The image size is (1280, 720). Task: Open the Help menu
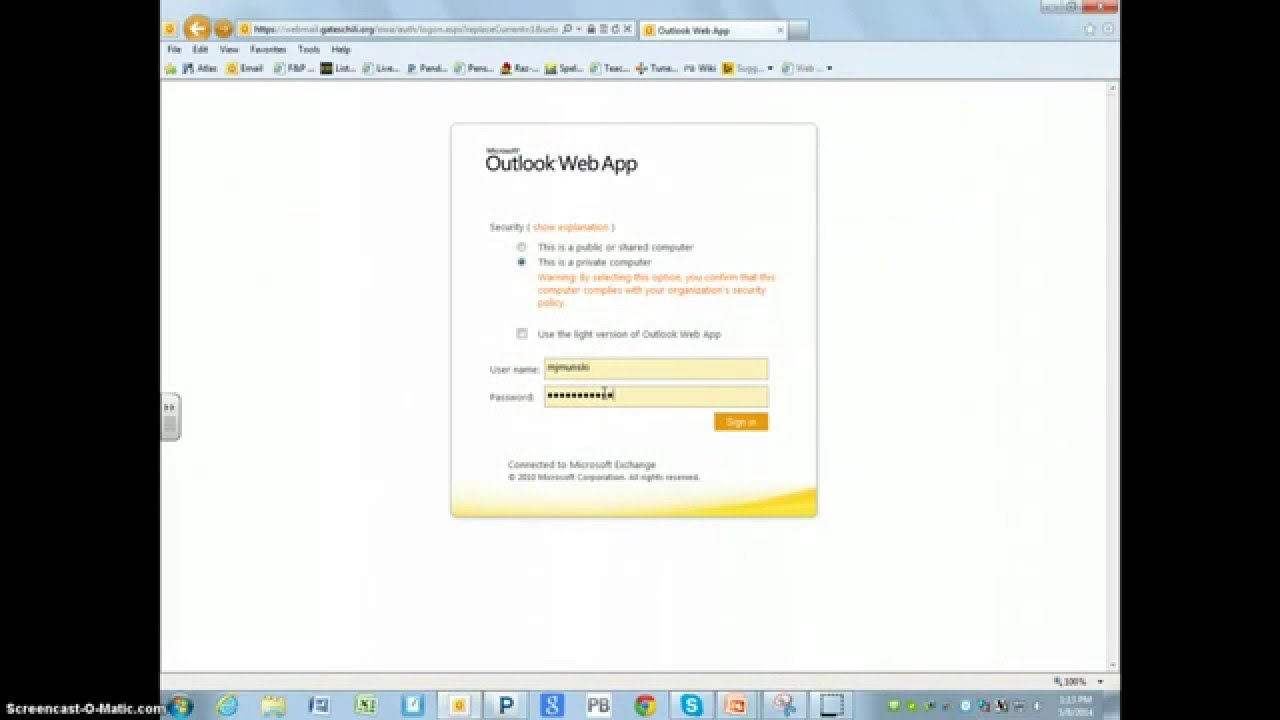[341, 49]
